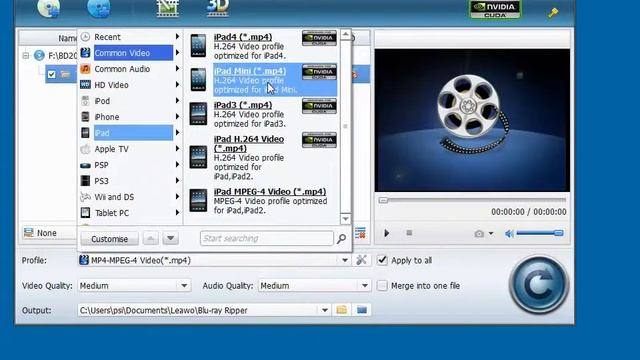640x360 pixels.
Task: Click the Start searching input field
Action: (x=267, y=238)
